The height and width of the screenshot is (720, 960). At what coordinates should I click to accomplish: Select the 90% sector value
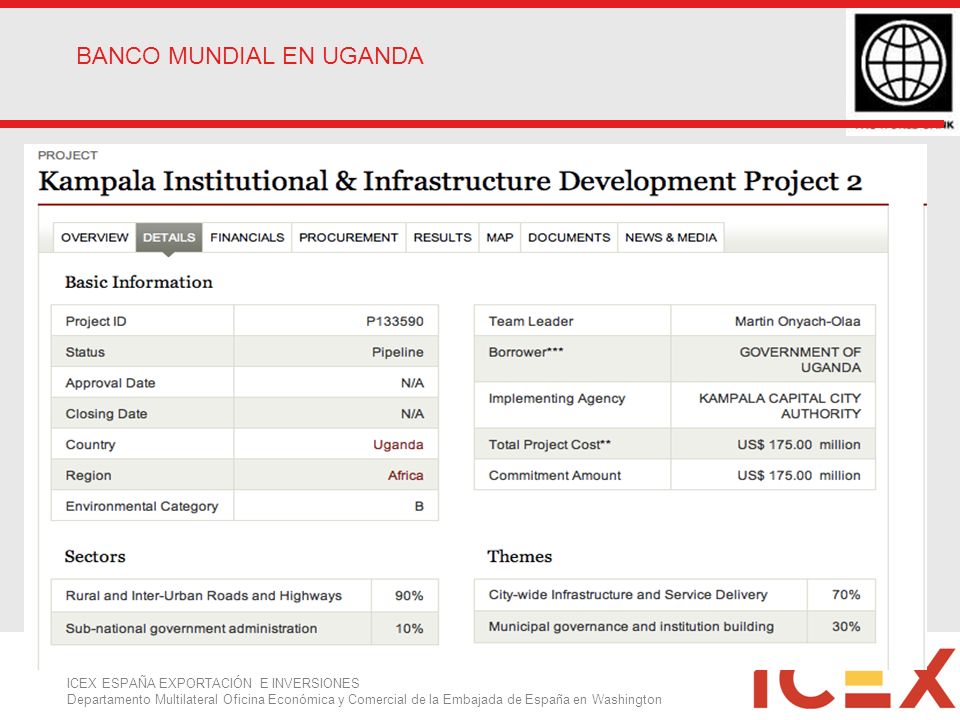(409, 596)
